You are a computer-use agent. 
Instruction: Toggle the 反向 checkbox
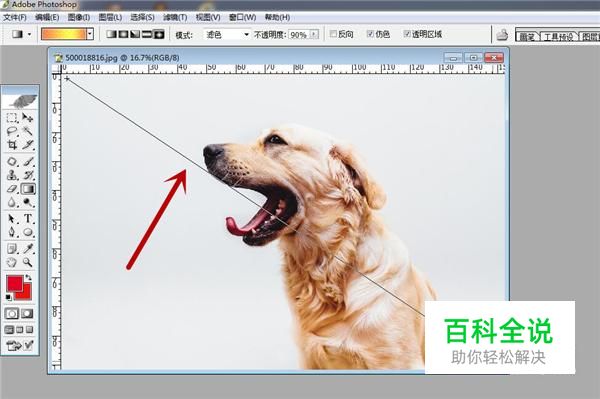point(333,34)
